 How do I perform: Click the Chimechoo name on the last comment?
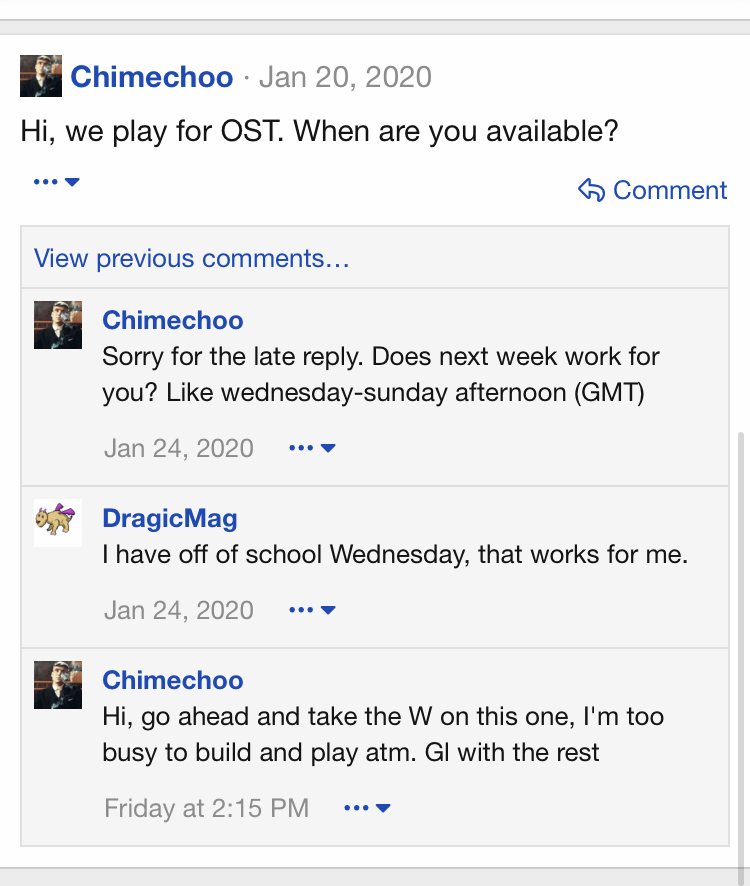173,680
